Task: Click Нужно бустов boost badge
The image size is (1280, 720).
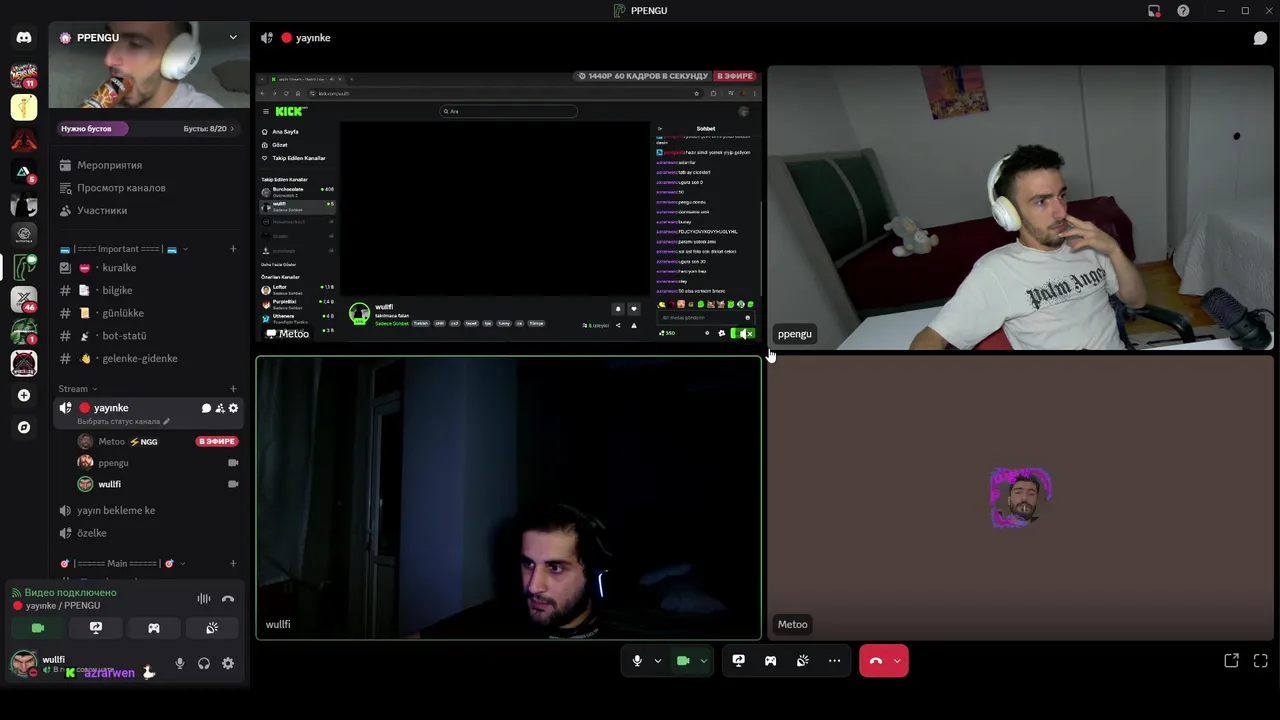Action: coord(91,129)
